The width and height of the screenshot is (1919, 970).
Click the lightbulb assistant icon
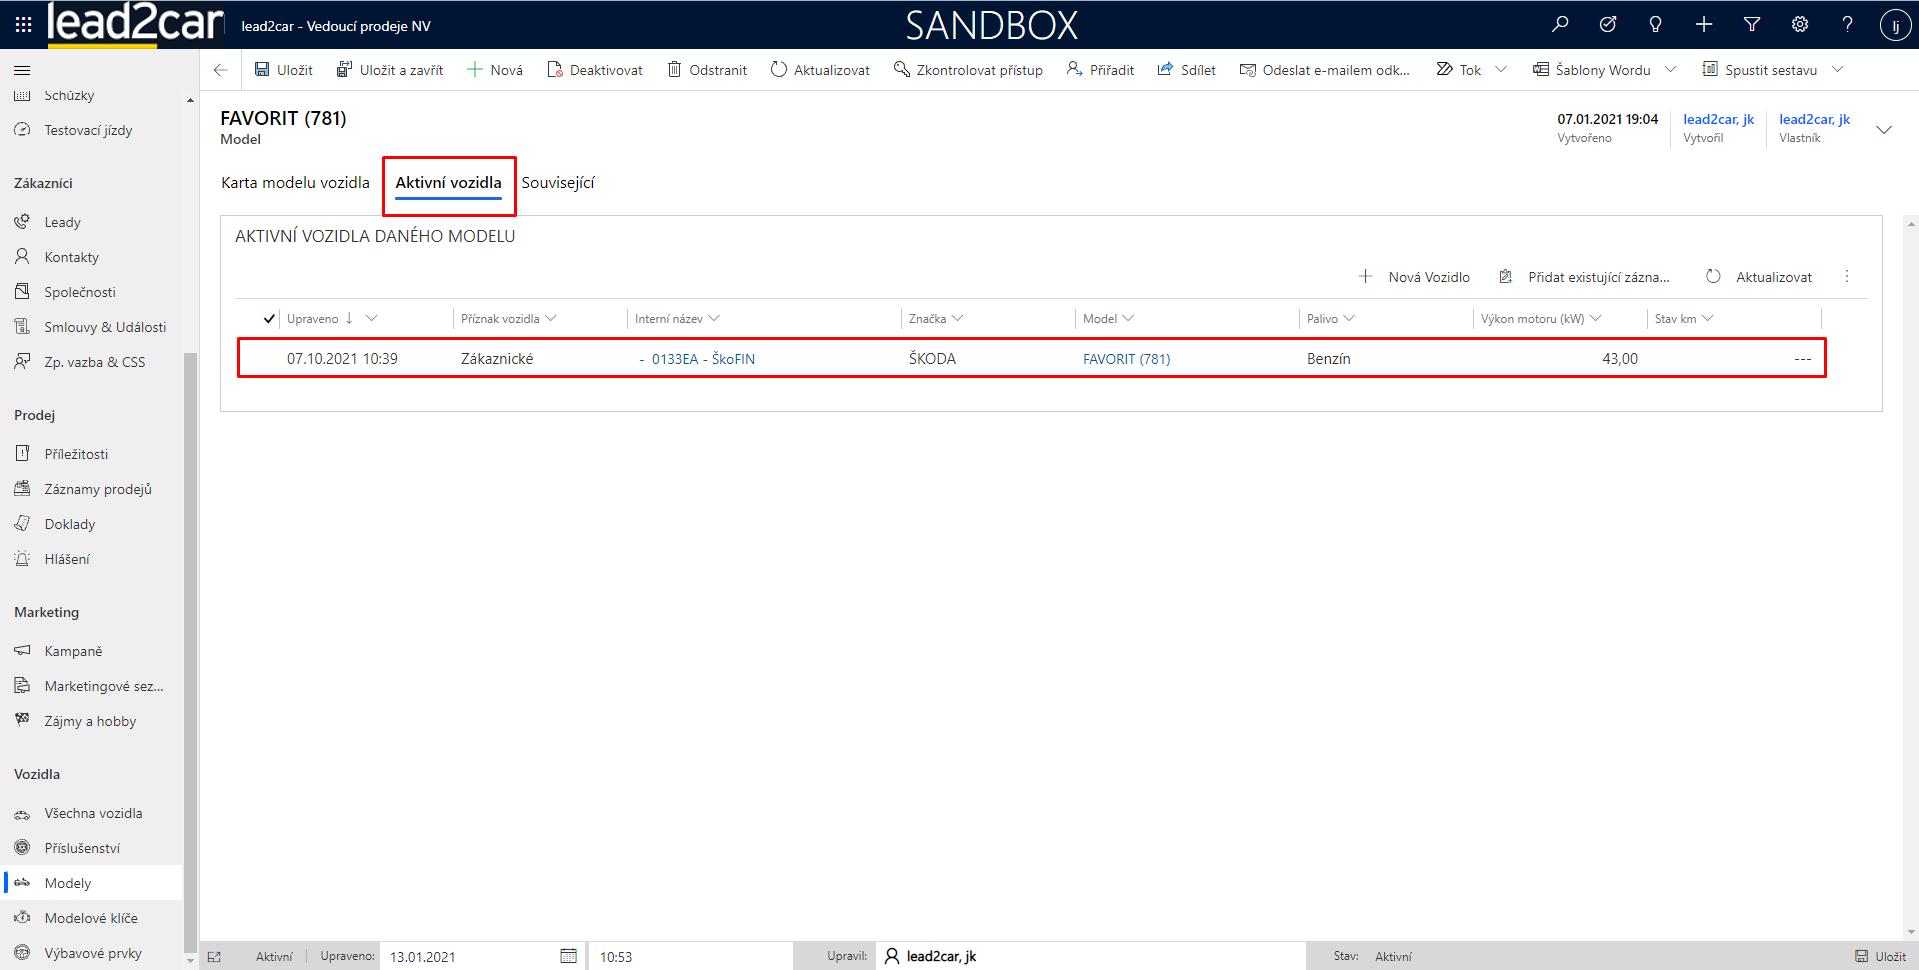coord(1655,24)
